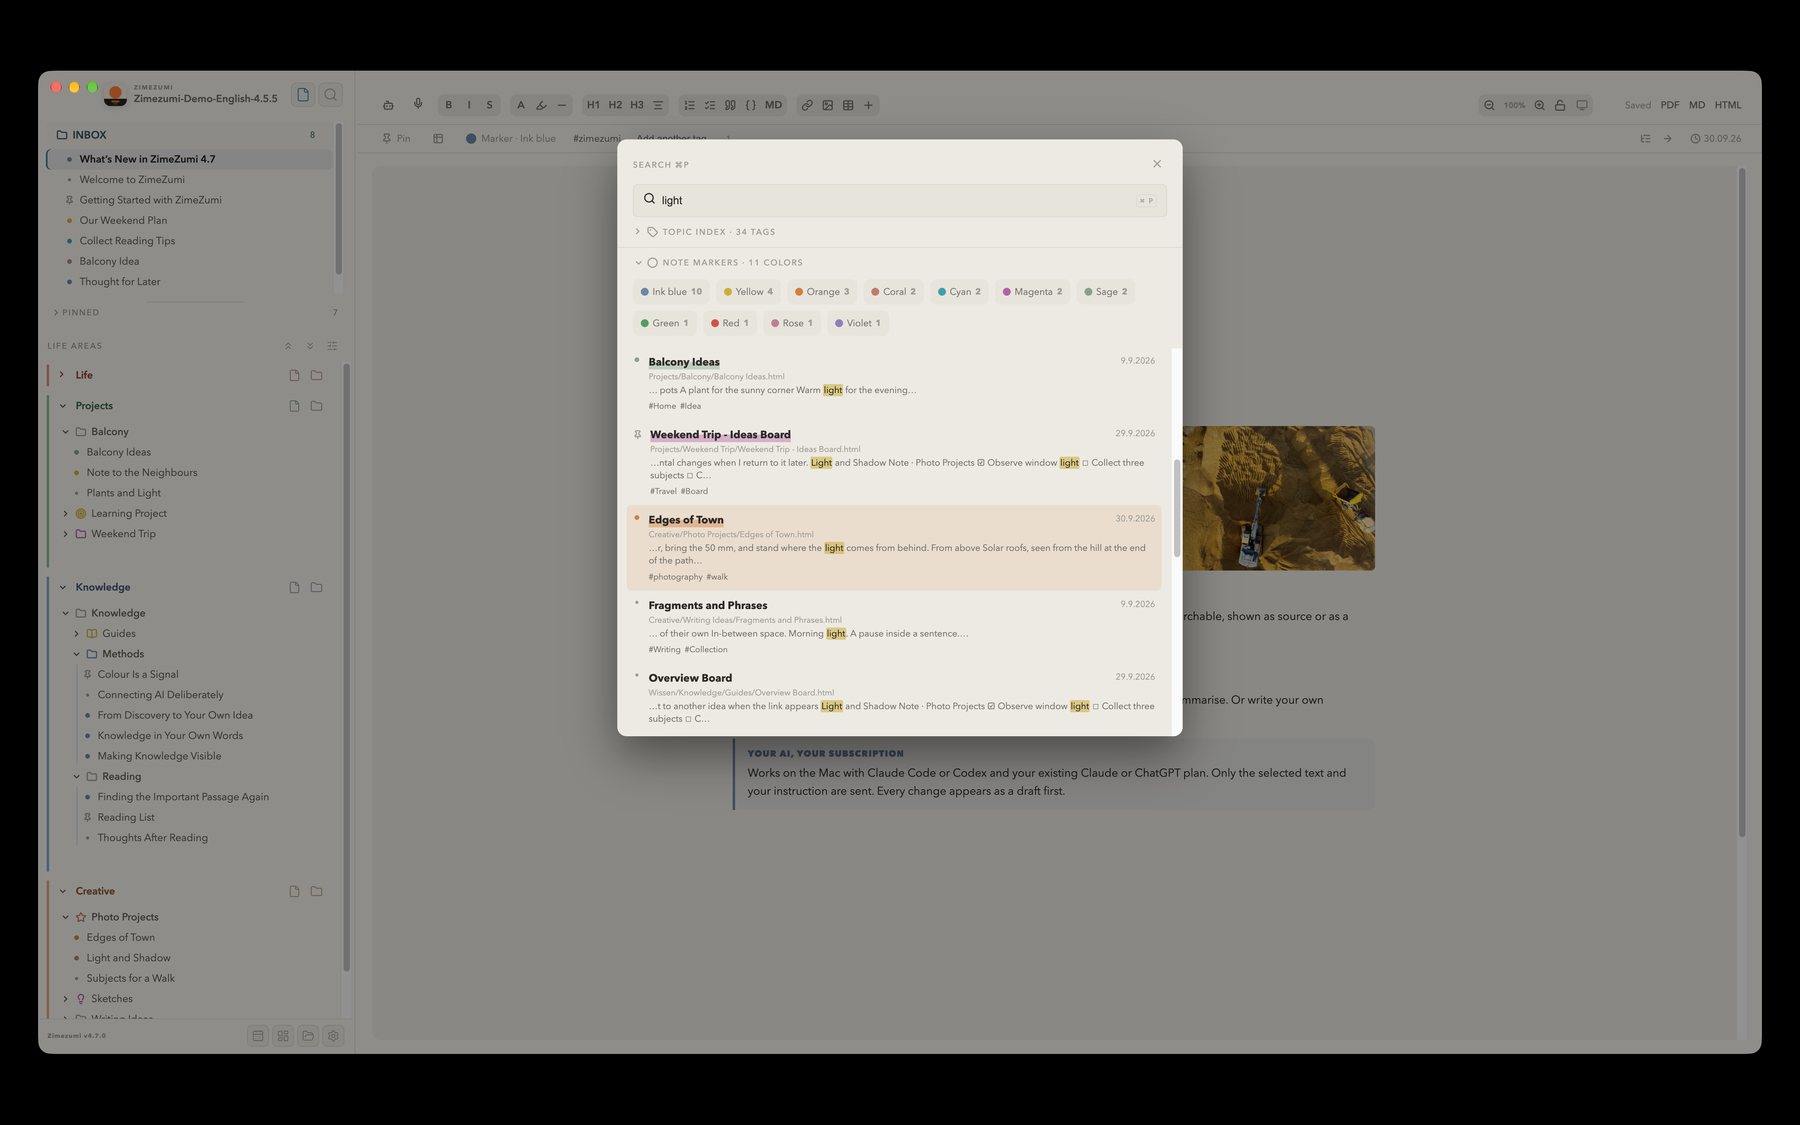Click the search field containing 'light'
This screenshot has height=1125, width=1800.
[899, 200]
